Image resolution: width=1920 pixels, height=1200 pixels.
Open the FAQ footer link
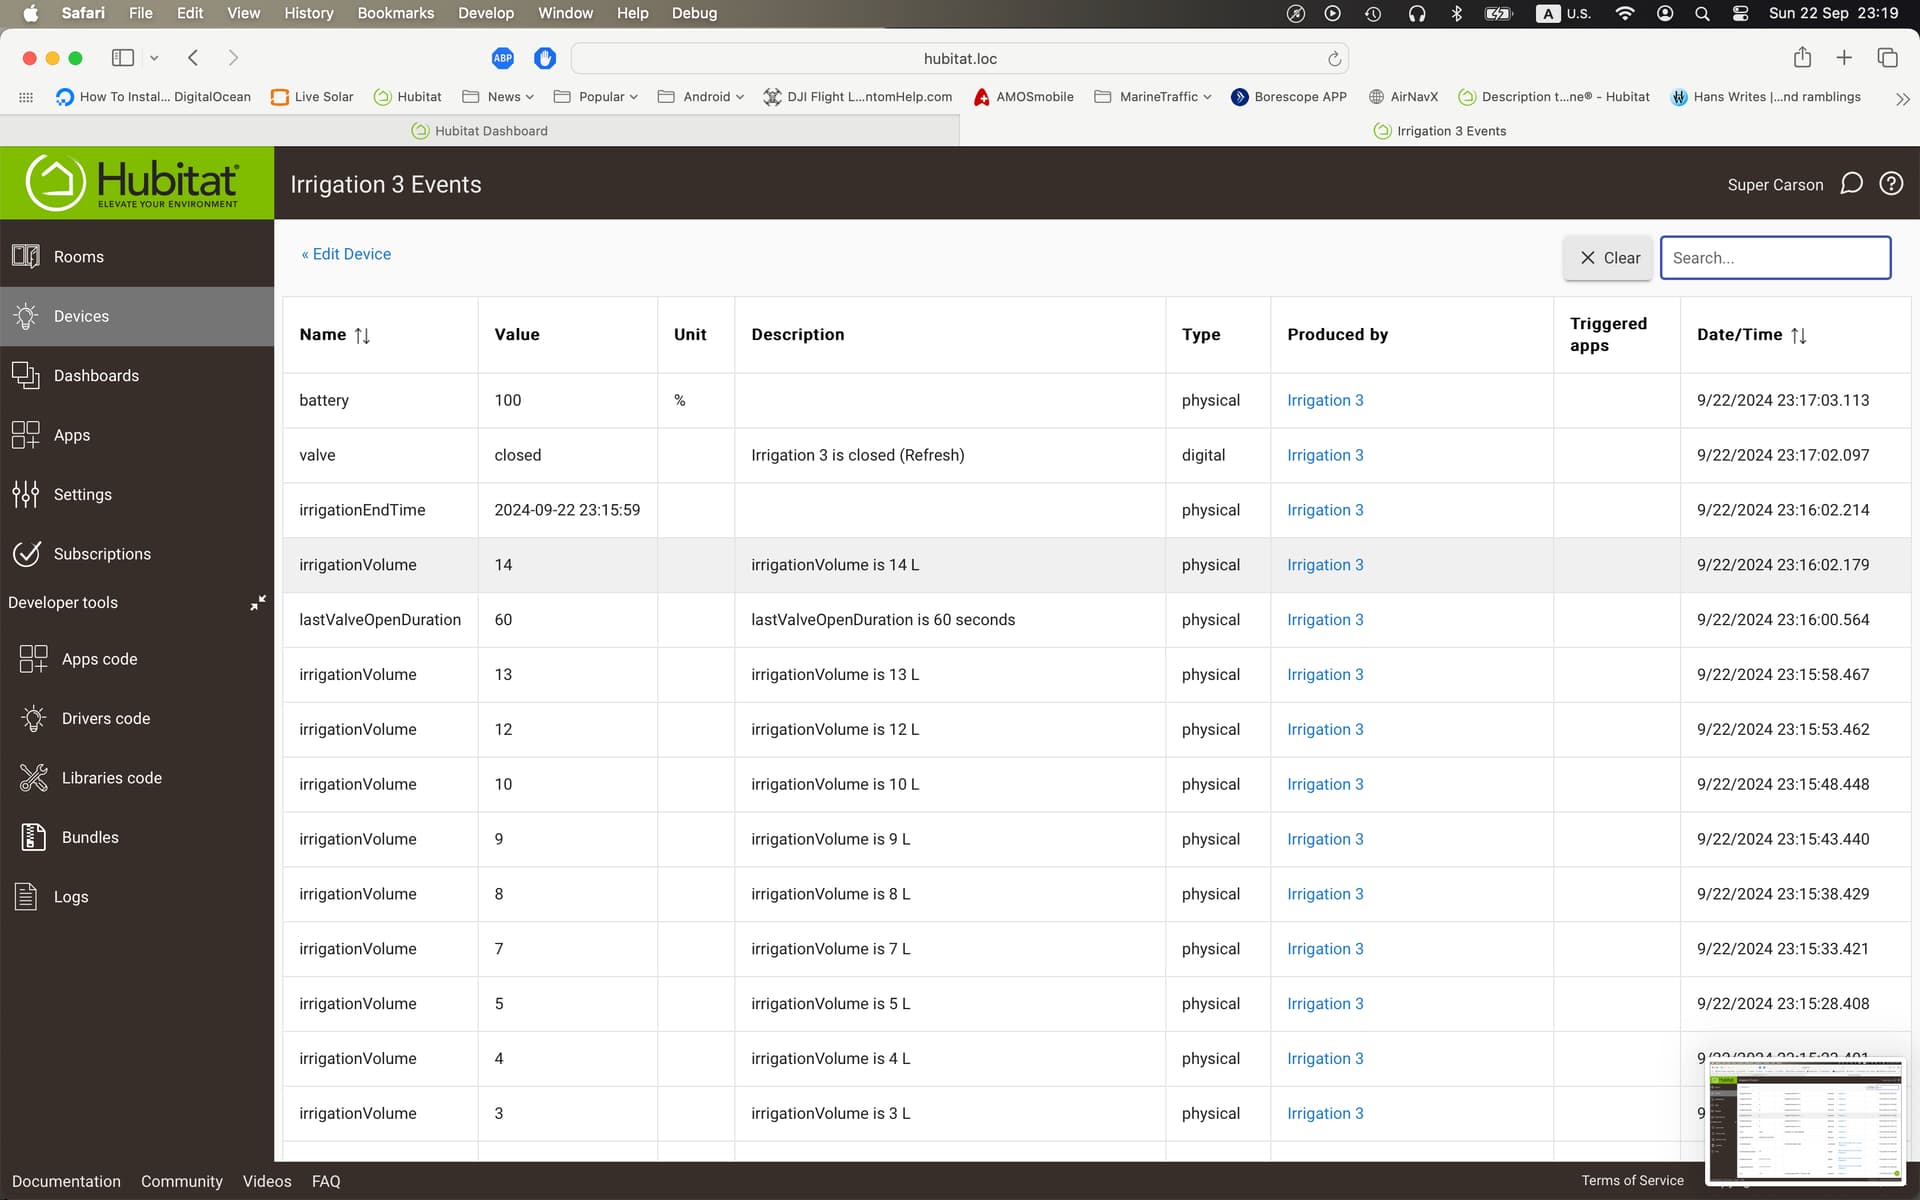[326, 1181]
